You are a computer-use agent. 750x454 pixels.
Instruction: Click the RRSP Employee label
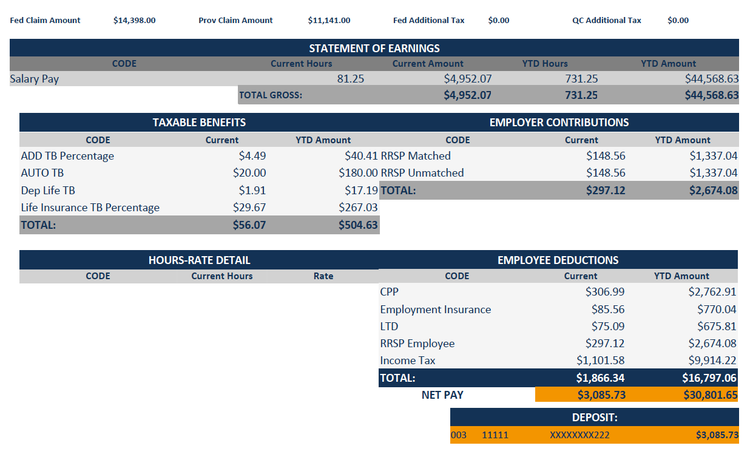coord(418,343)
